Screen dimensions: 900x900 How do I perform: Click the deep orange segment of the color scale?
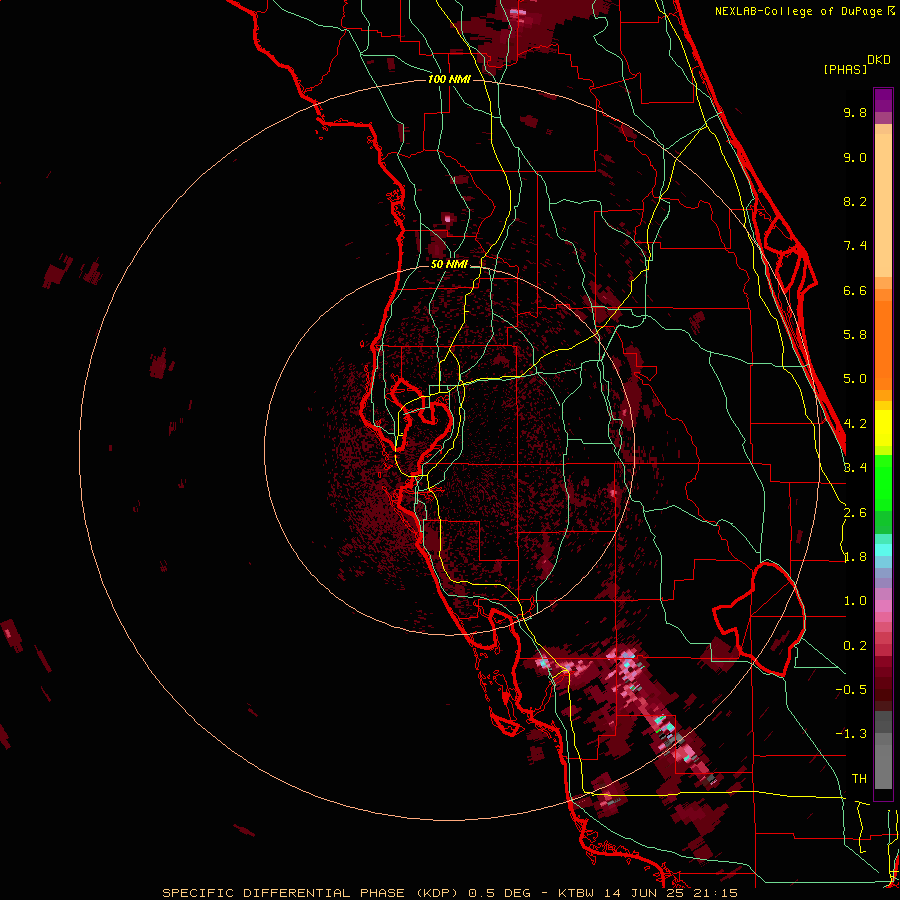883,345
